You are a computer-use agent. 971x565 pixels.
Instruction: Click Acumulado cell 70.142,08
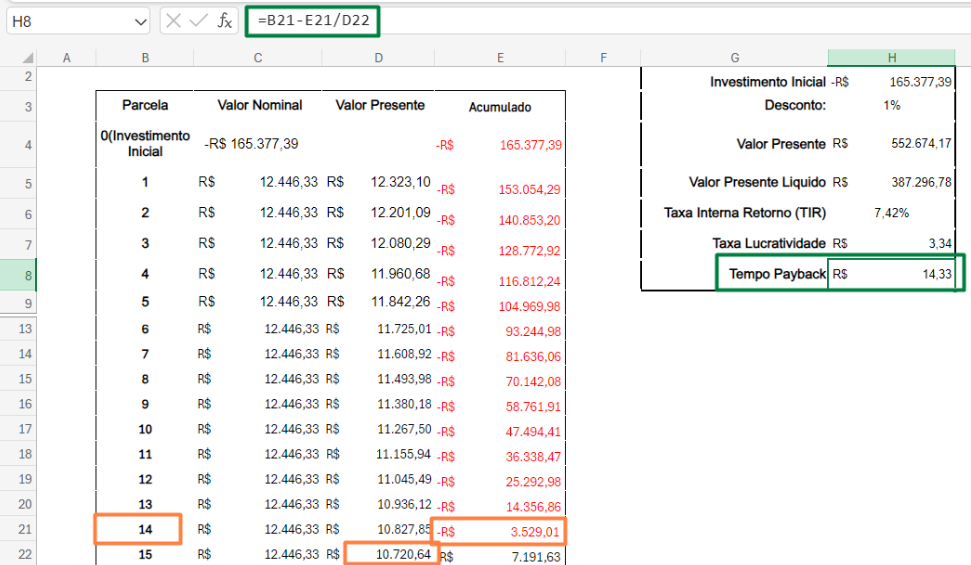tap(500, 381)
